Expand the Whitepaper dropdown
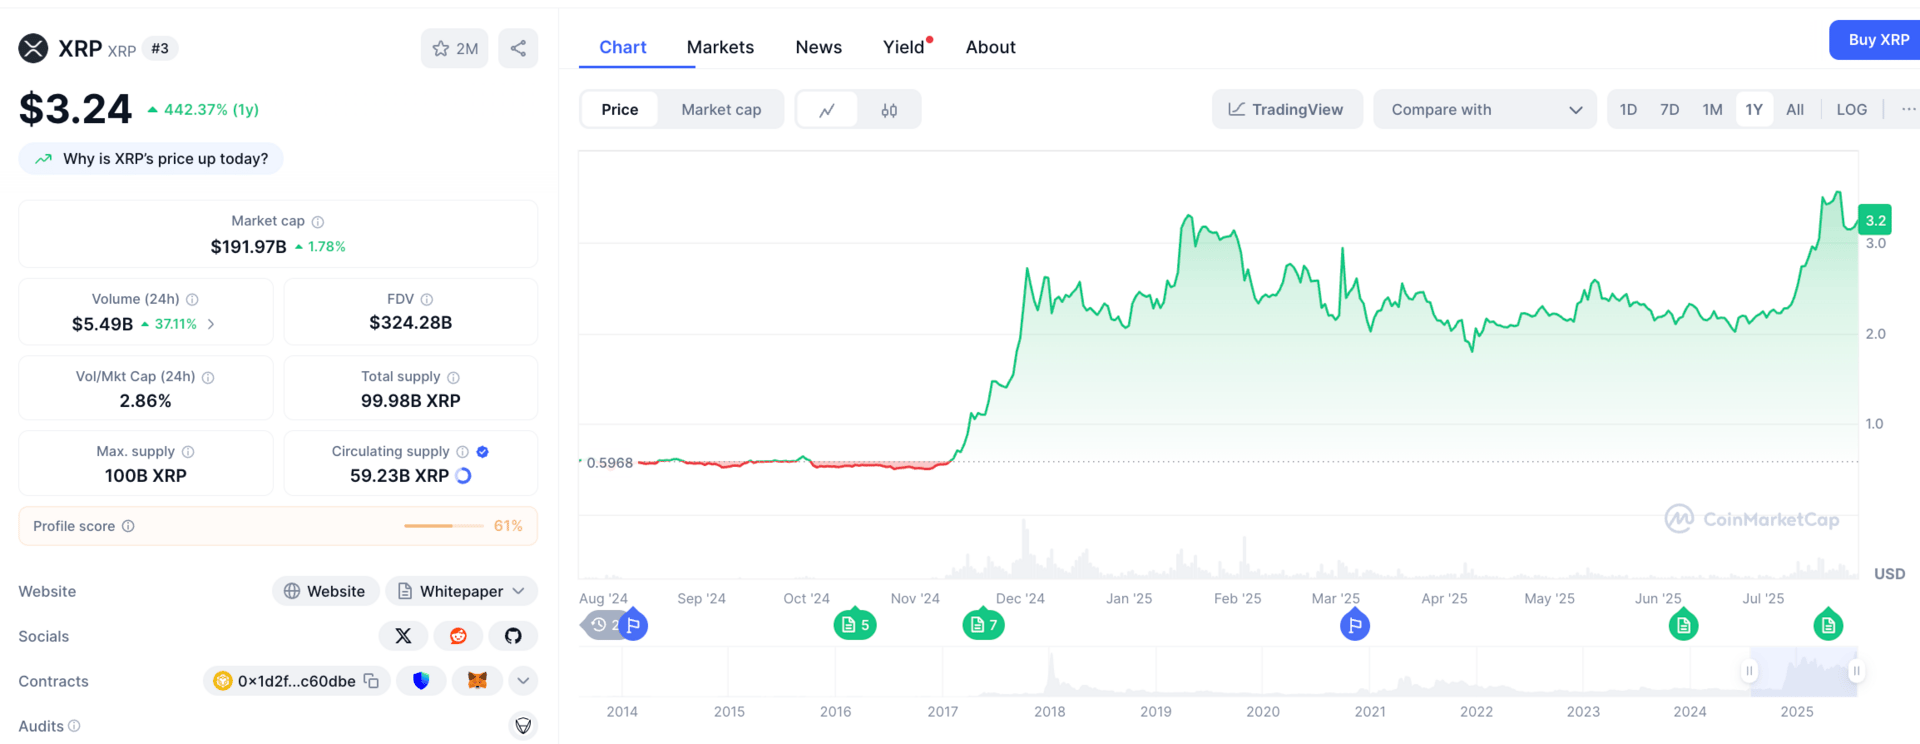 click(461, 591)
